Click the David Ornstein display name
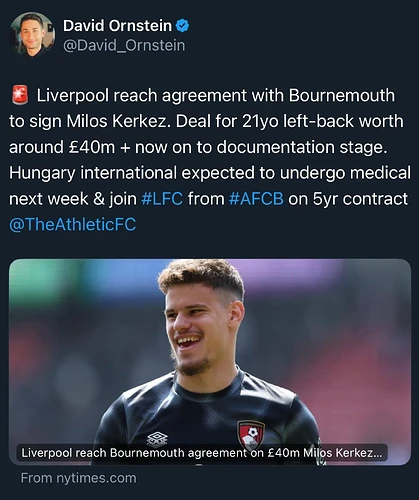The width and height of the screenshot is (419, 500). pyautogui.click(x=117, y=26)
